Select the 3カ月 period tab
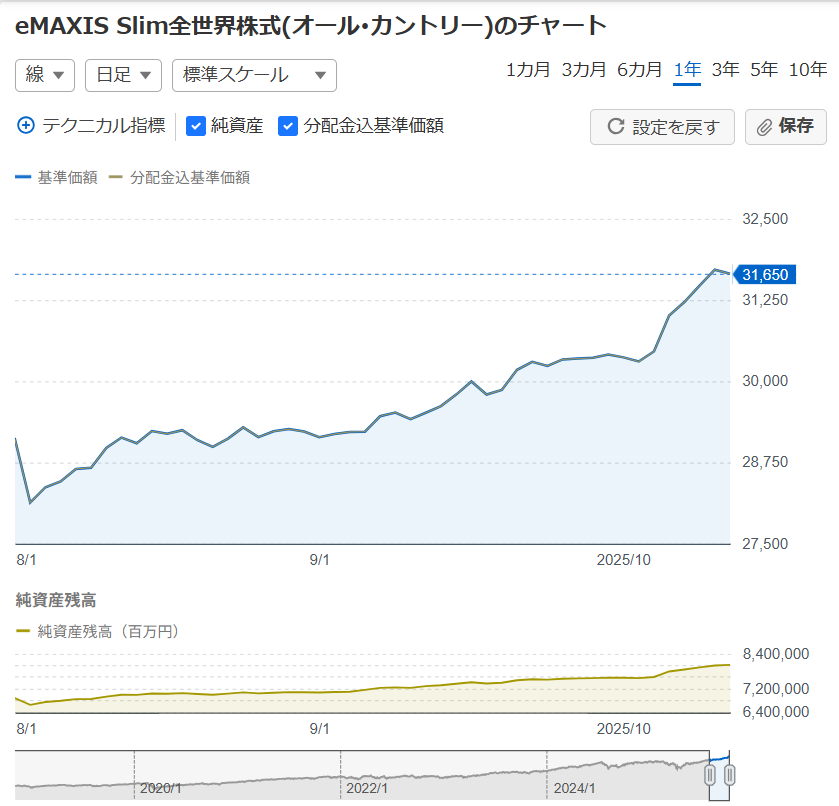 coord(584,70)
